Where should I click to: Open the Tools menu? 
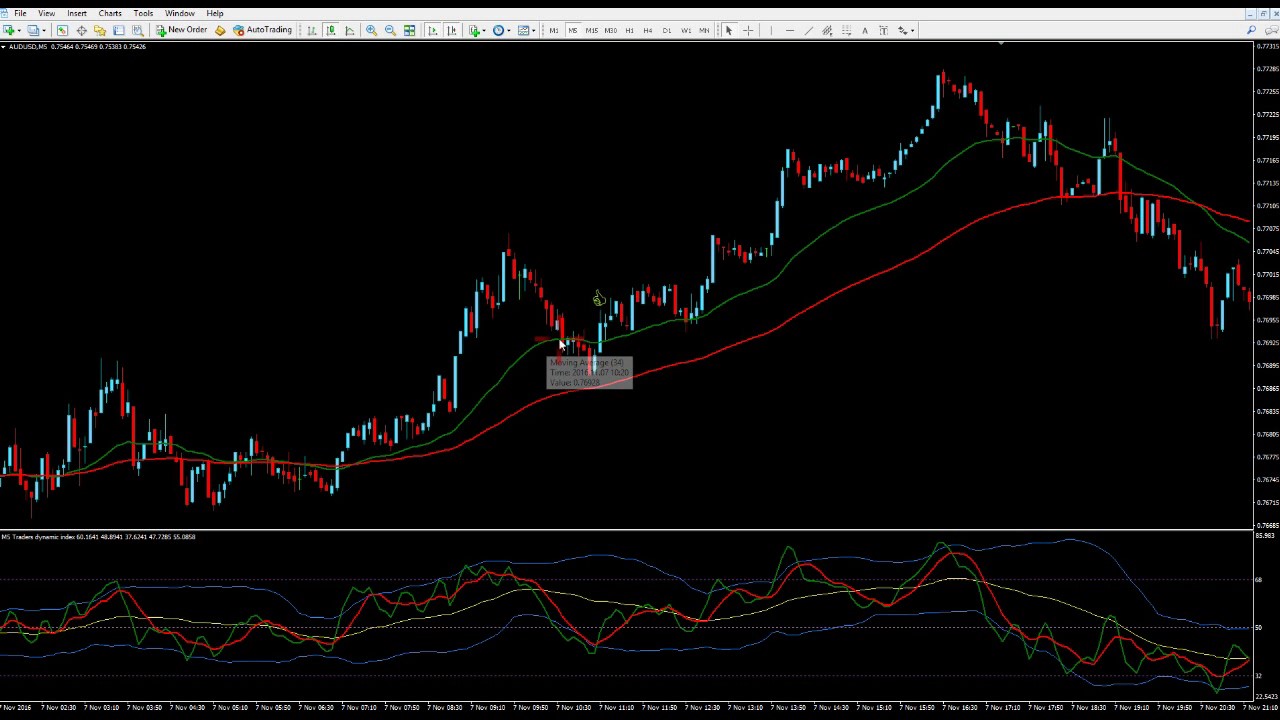[143, 13]
